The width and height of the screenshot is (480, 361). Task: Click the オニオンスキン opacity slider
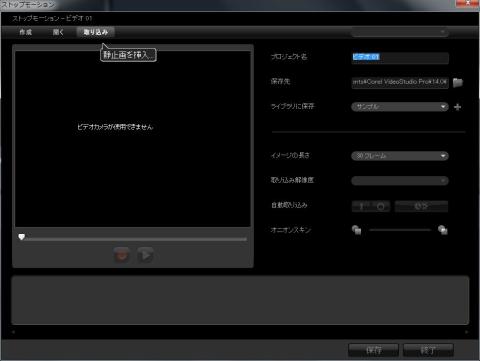point(400,230)
